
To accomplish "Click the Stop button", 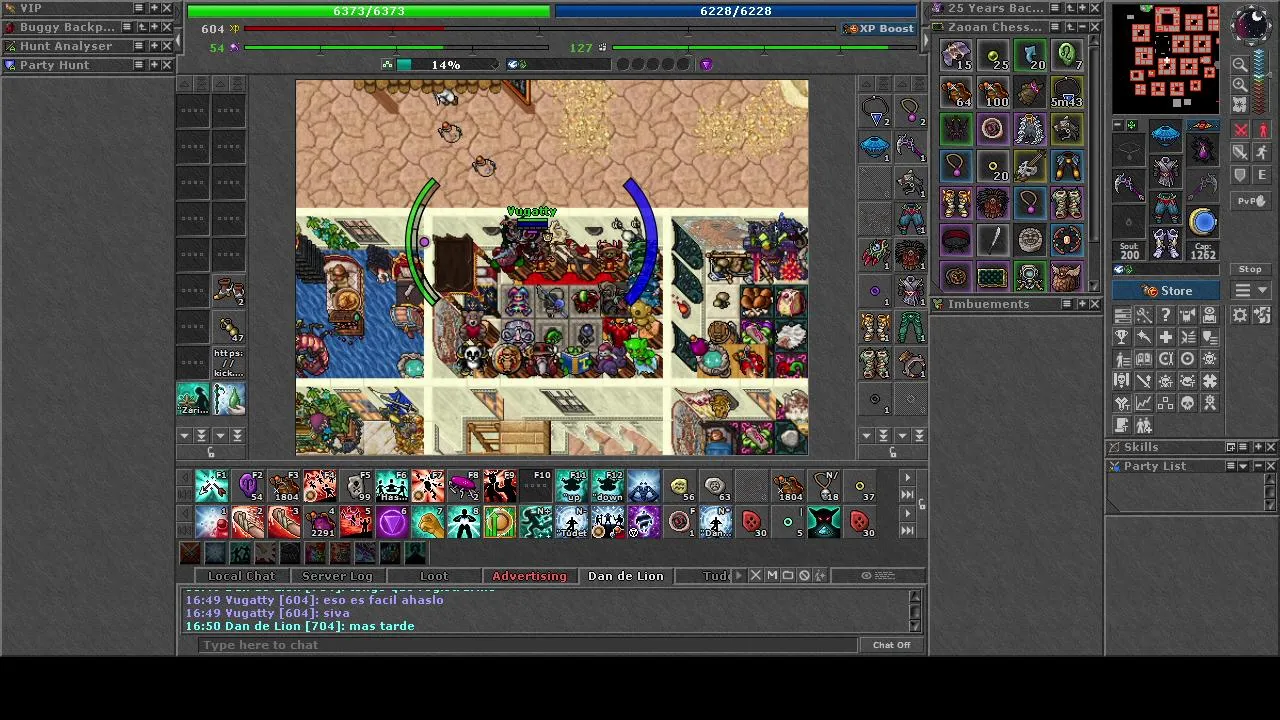I will point(1250,269).
